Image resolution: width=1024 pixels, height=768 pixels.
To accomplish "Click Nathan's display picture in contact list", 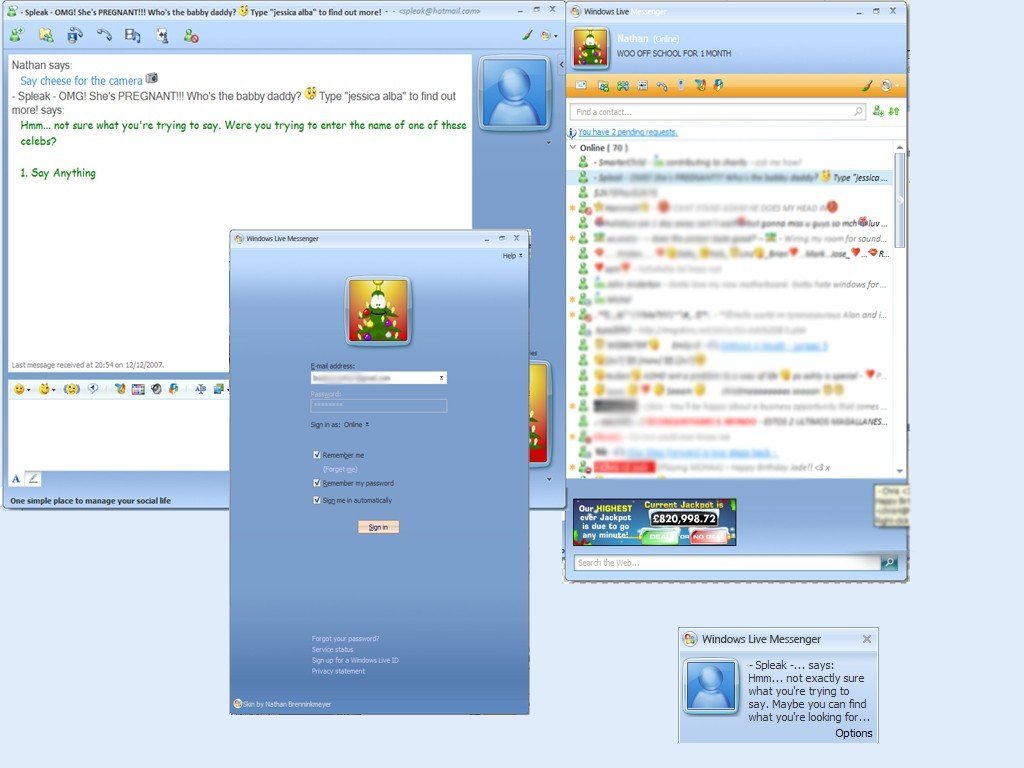I will (x=590, y=47).
